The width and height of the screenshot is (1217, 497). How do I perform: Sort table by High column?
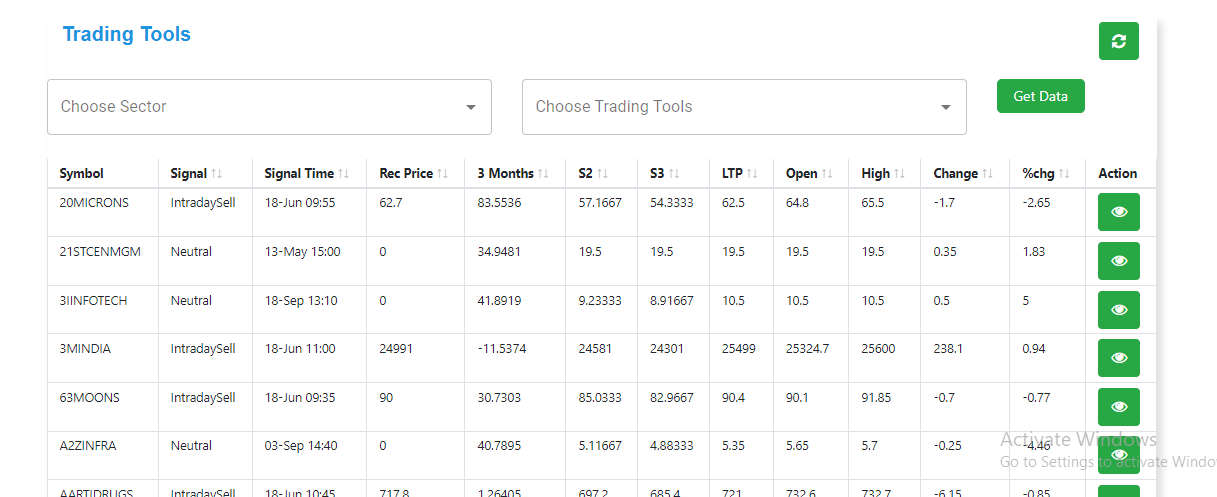(900, 174)
